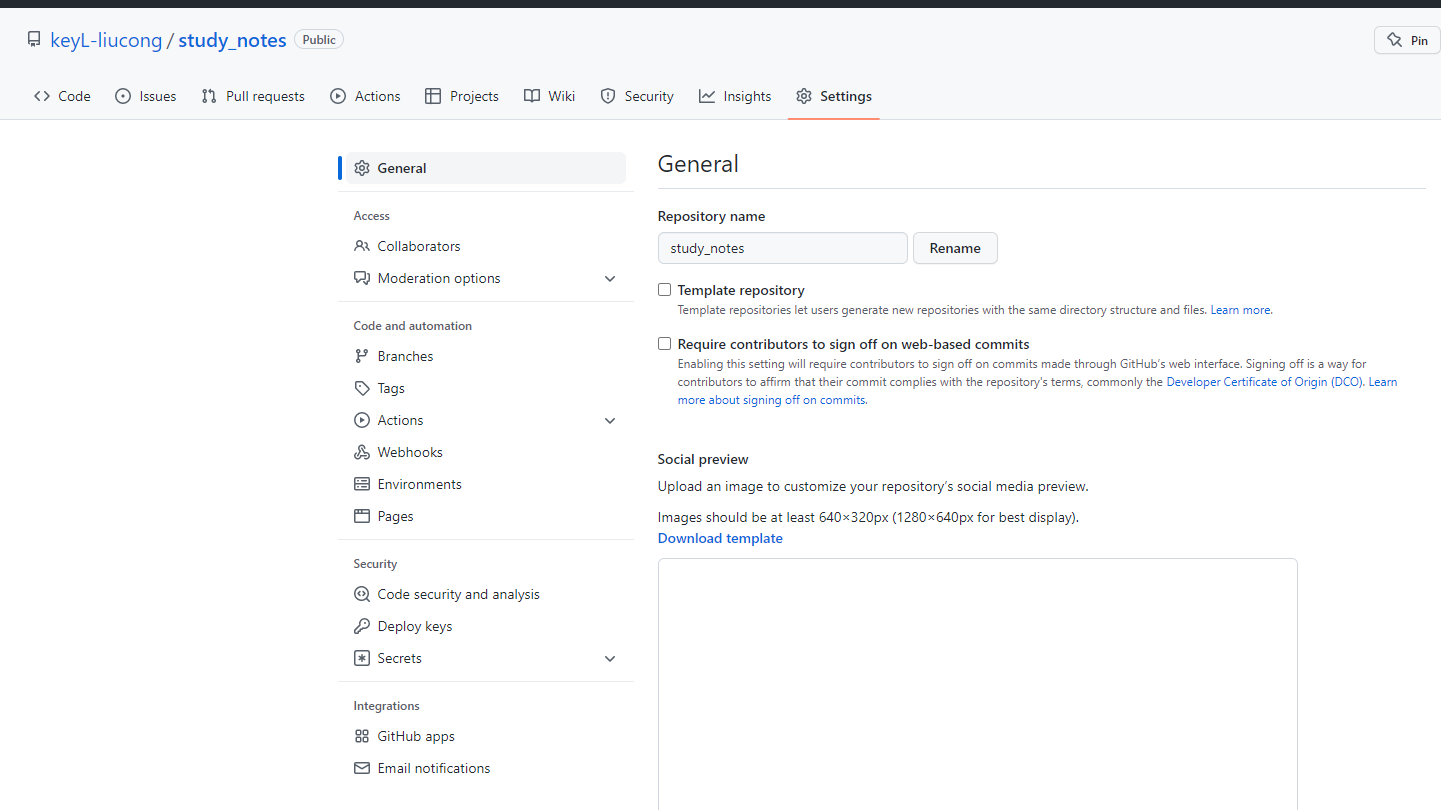The image size is (1441, 810).
Task: Open the keyL-liucong owner link
Action: [x=106, y=40]
